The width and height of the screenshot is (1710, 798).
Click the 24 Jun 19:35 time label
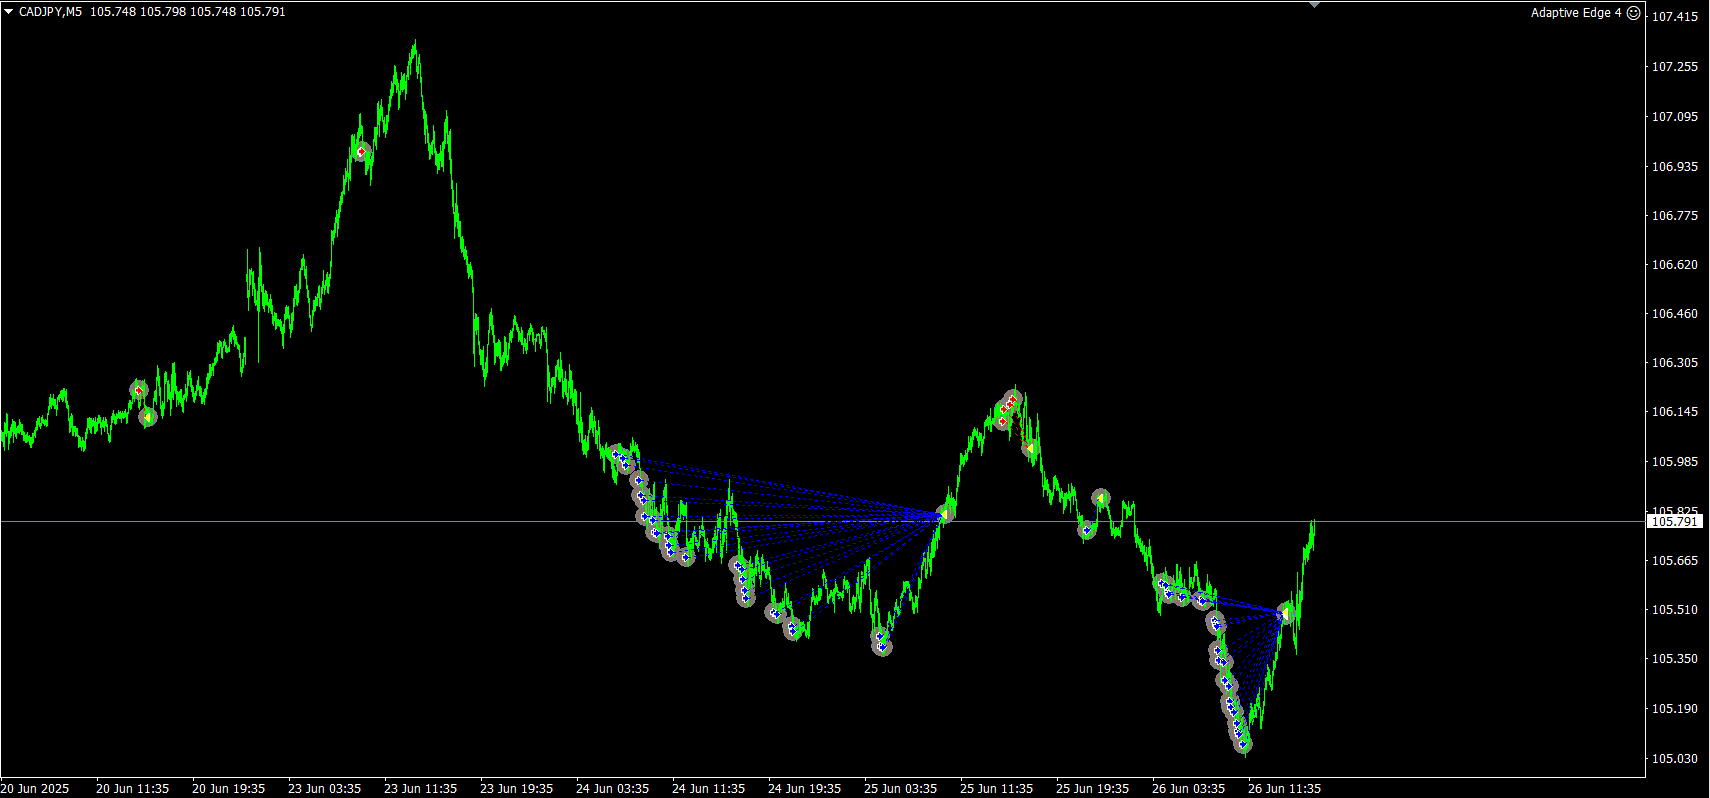(804, 789)
